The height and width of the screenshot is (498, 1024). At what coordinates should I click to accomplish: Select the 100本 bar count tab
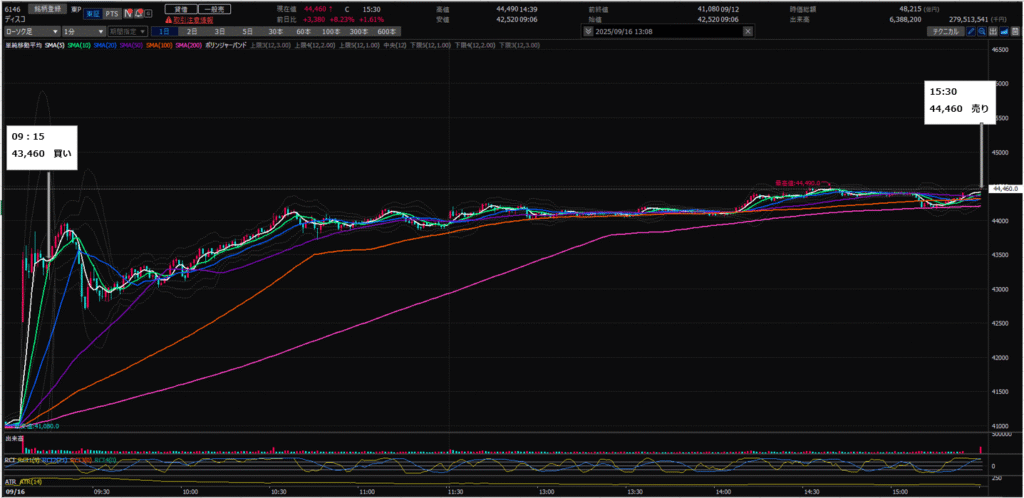pyautogui.click(x=331, y=31)
